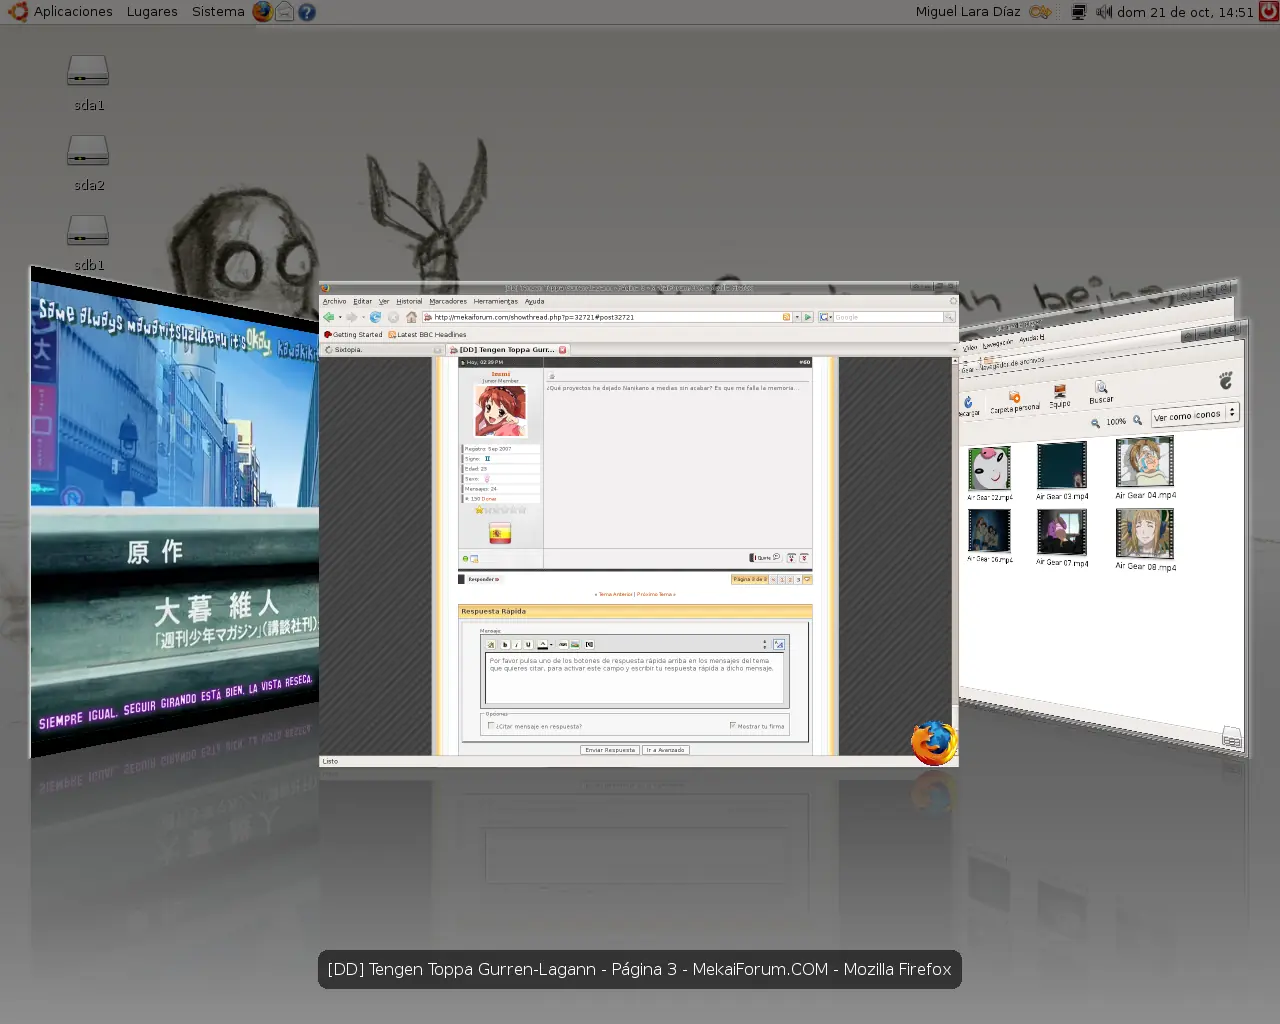Click the network monitor tray icon
1280x1024 pixels.
(1079, 12)
